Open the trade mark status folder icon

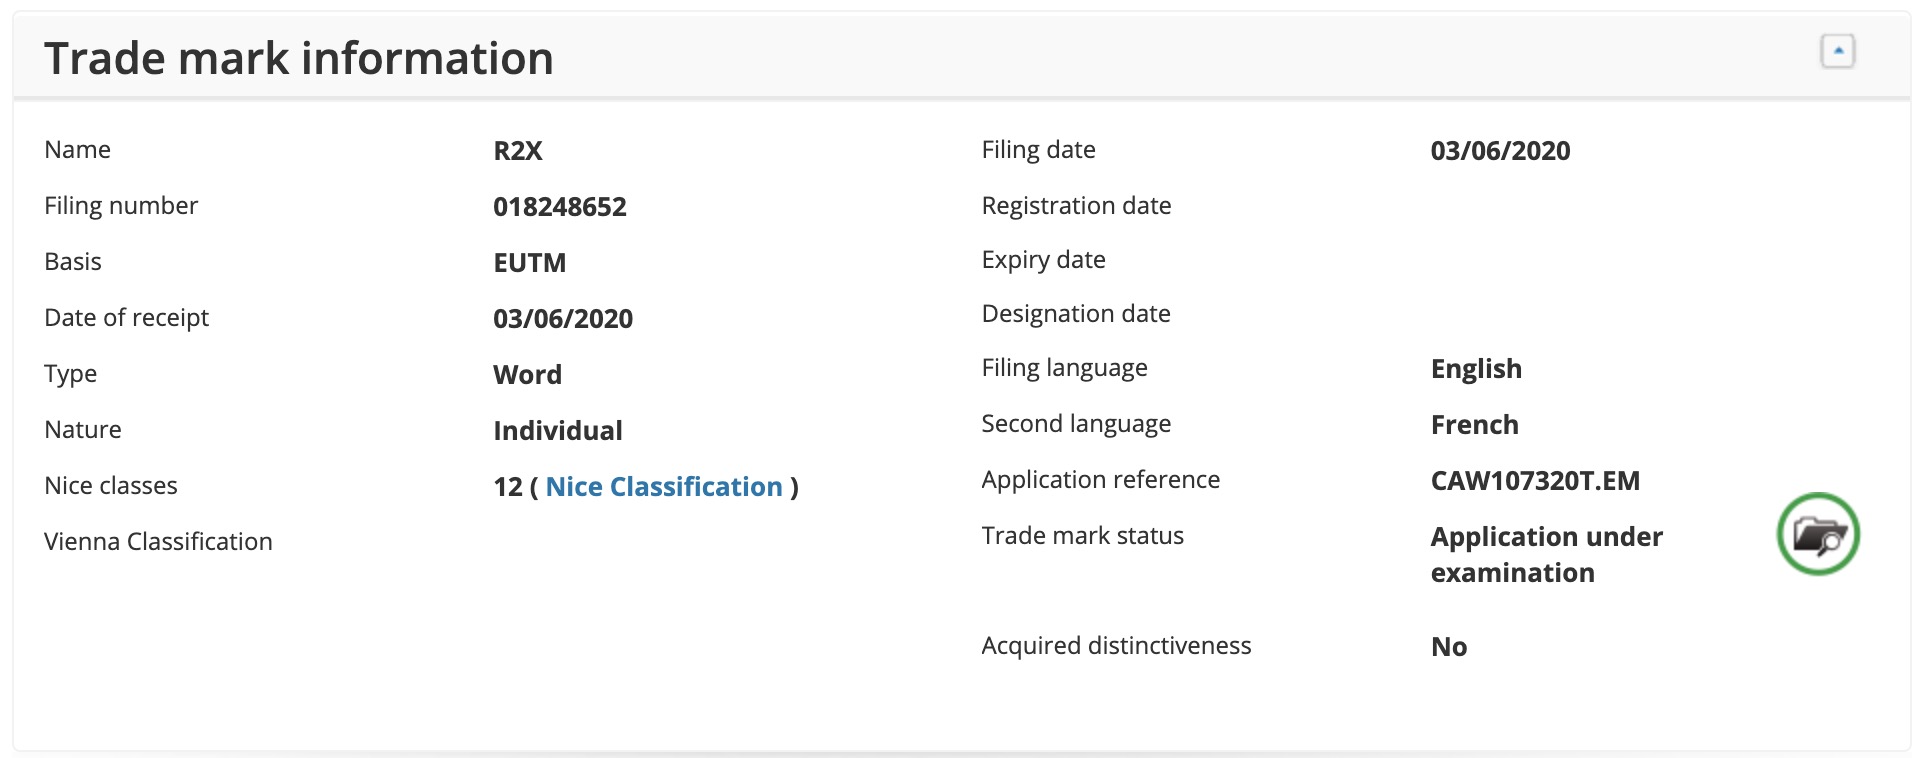pyautogui.click(x=1817, y=534)
